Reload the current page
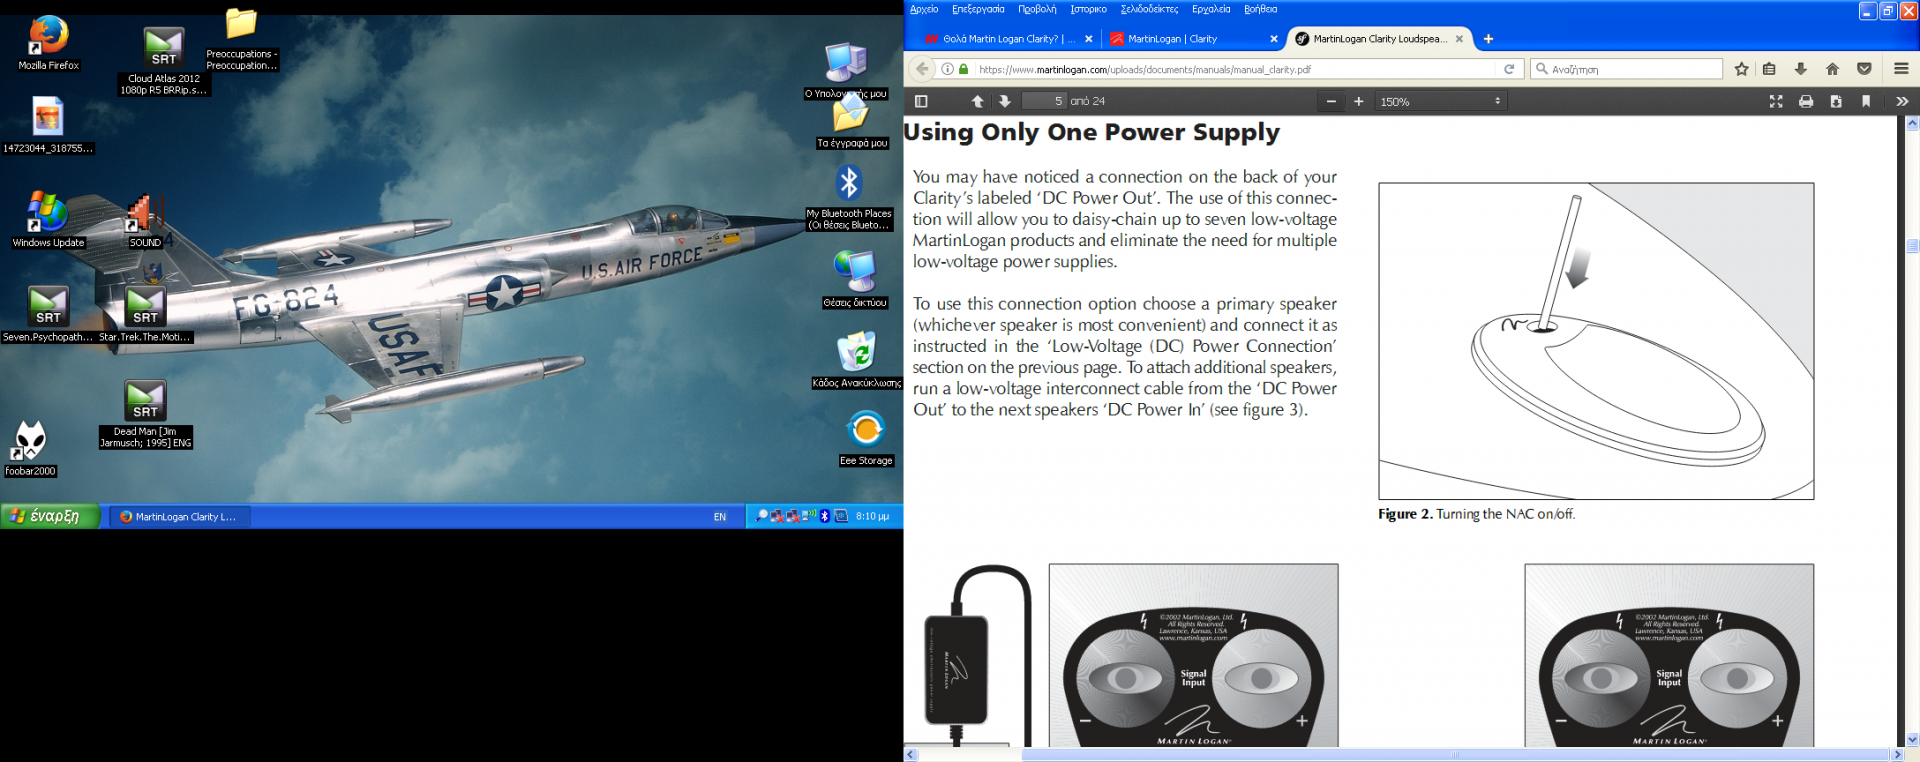The height and width of the screenshot is (762, 1920). (x=1509, y=69)
